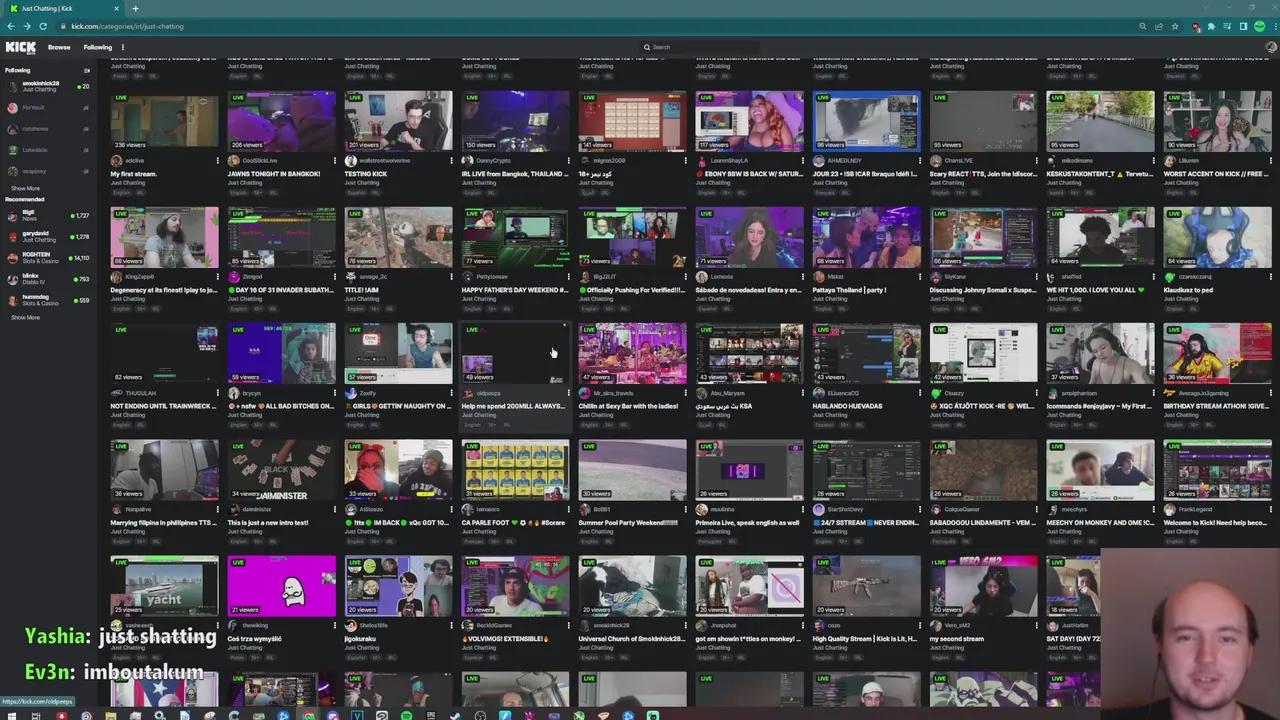Select Browse in the Kick navigation bar
The image size is (1280, 720).
pos(59,47)
